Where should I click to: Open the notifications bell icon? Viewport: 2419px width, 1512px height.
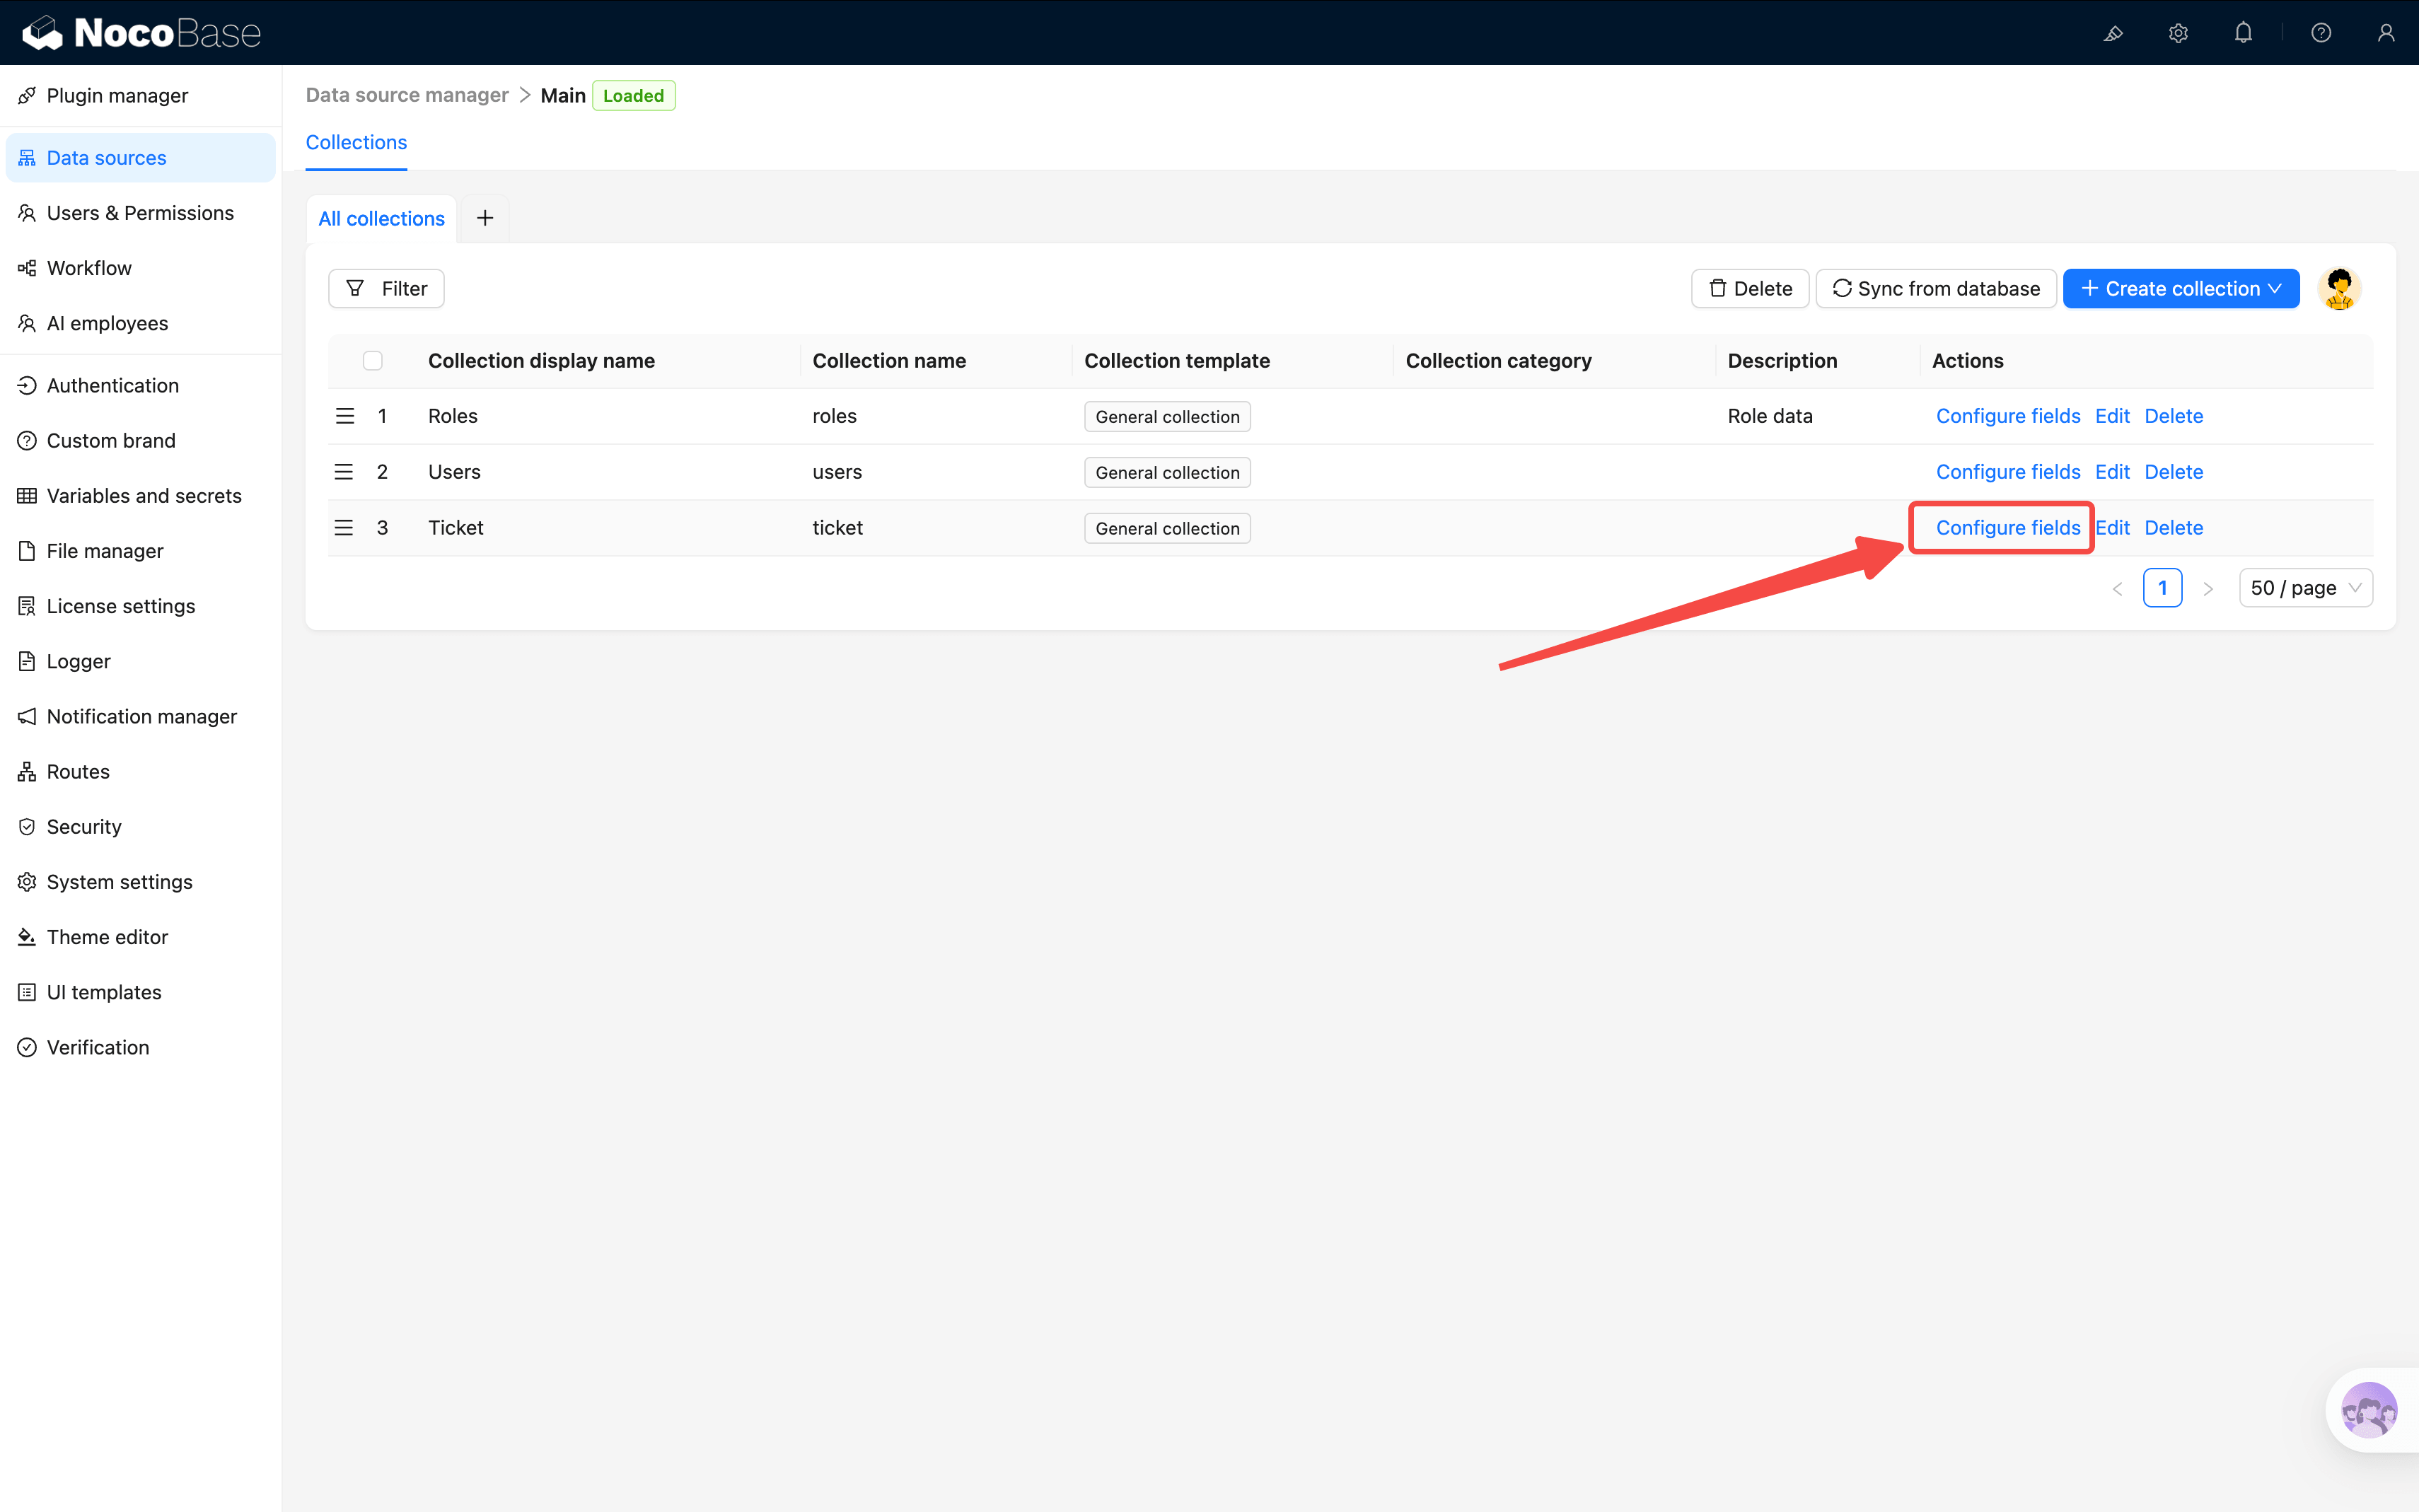pos(2243,33)
